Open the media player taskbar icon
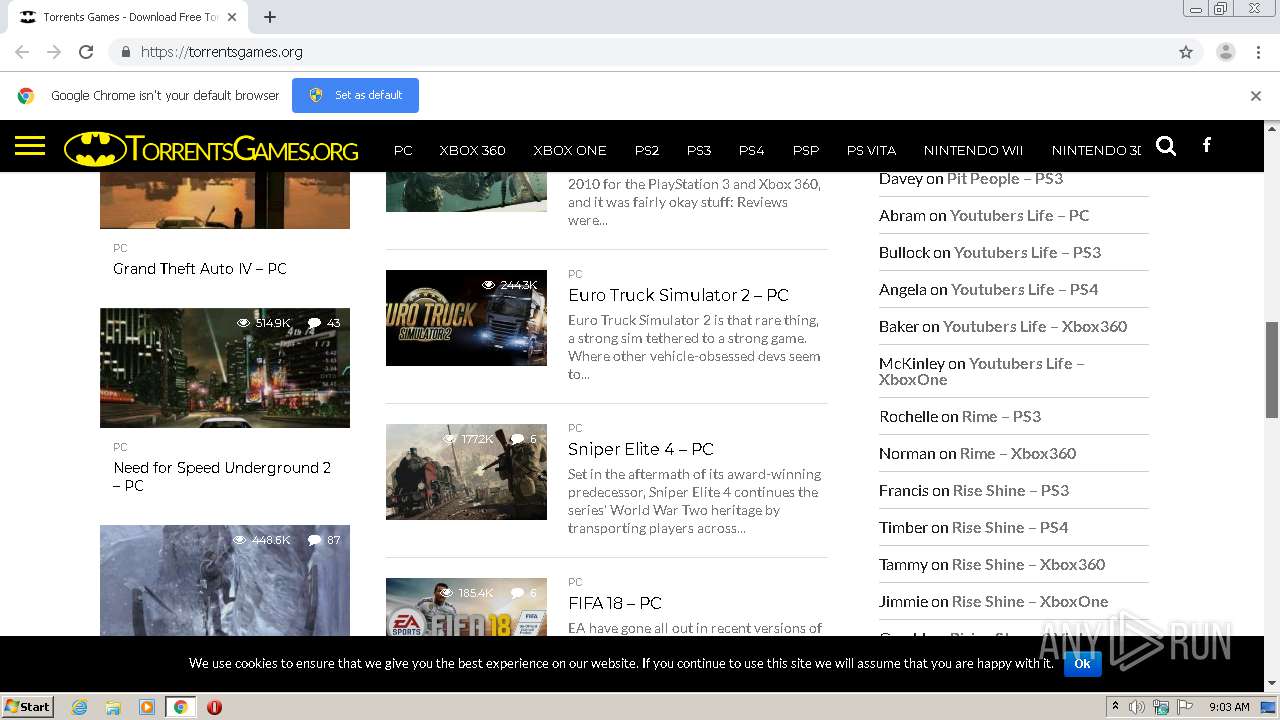 [147, 707]
